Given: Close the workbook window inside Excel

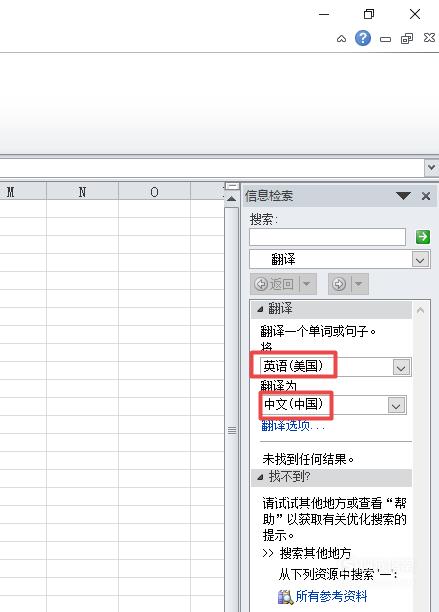Looking at the screenshot, I should (429, 37).
